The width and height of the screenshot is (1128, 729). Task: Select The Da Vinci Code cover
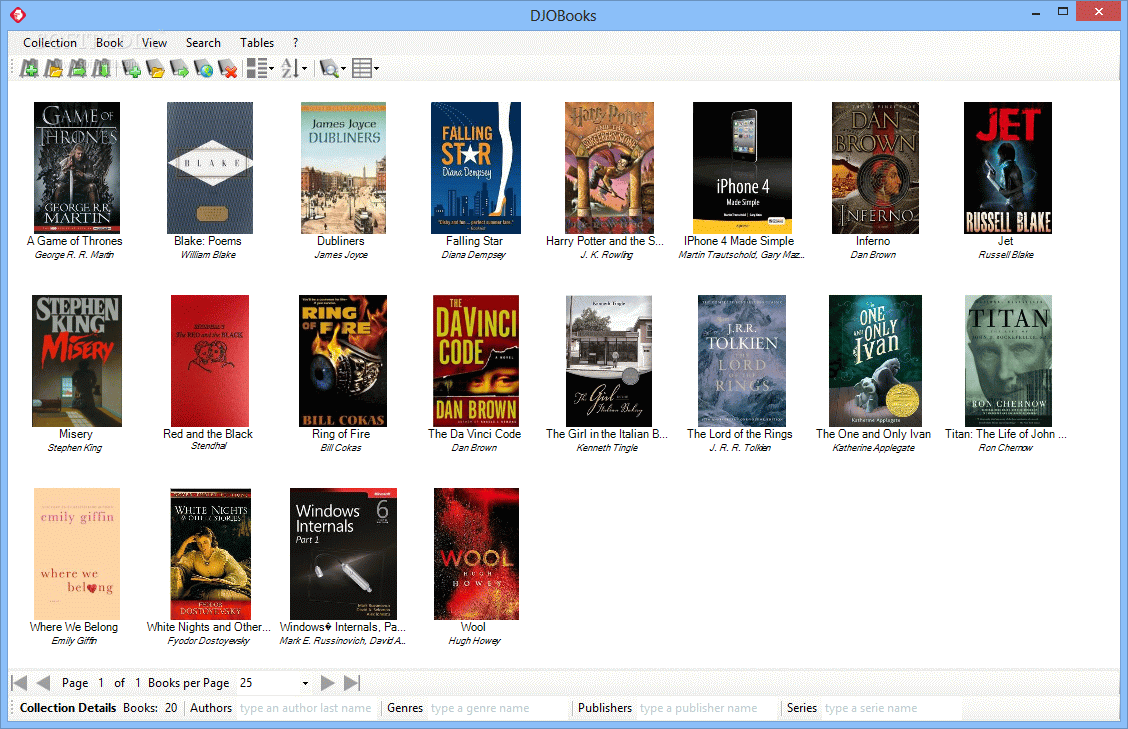pos(476,361)
